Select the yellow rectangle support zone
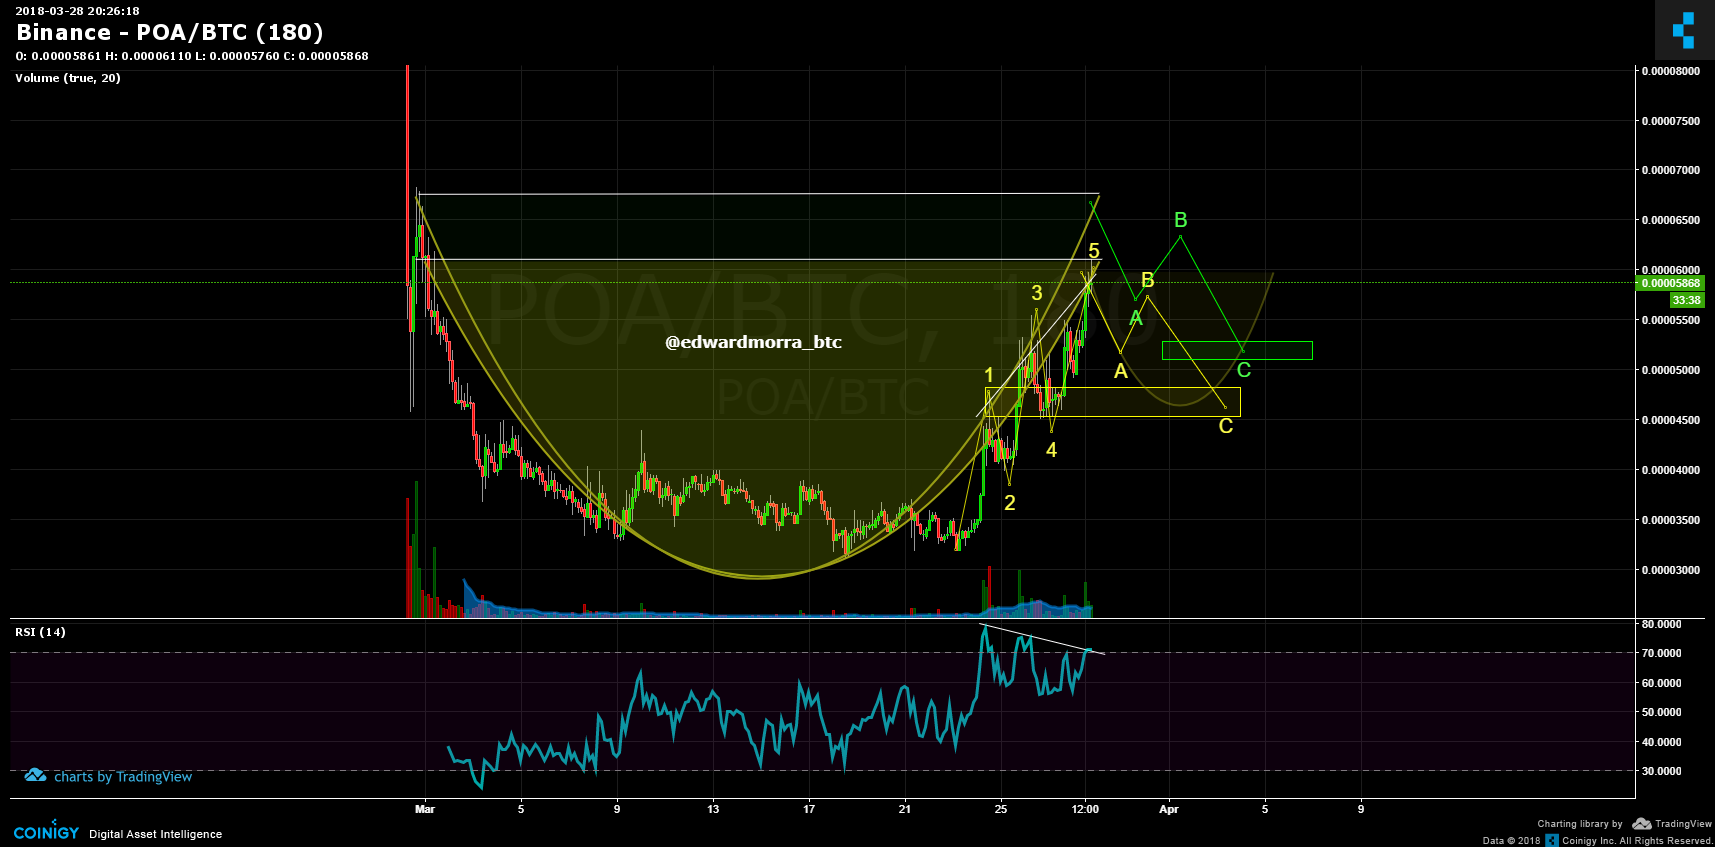This screenshot has height=847, width=1715. point(1113,402)
